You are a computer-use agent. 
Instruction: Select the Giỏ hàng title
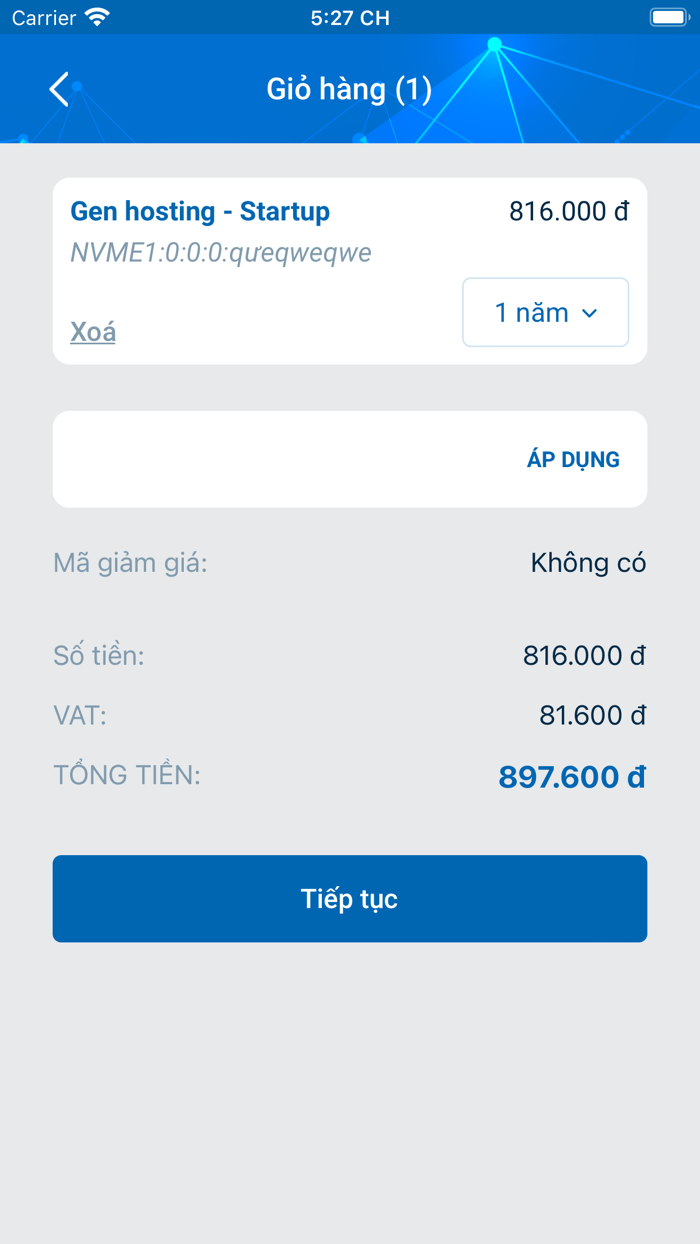[x=349, y=89]
